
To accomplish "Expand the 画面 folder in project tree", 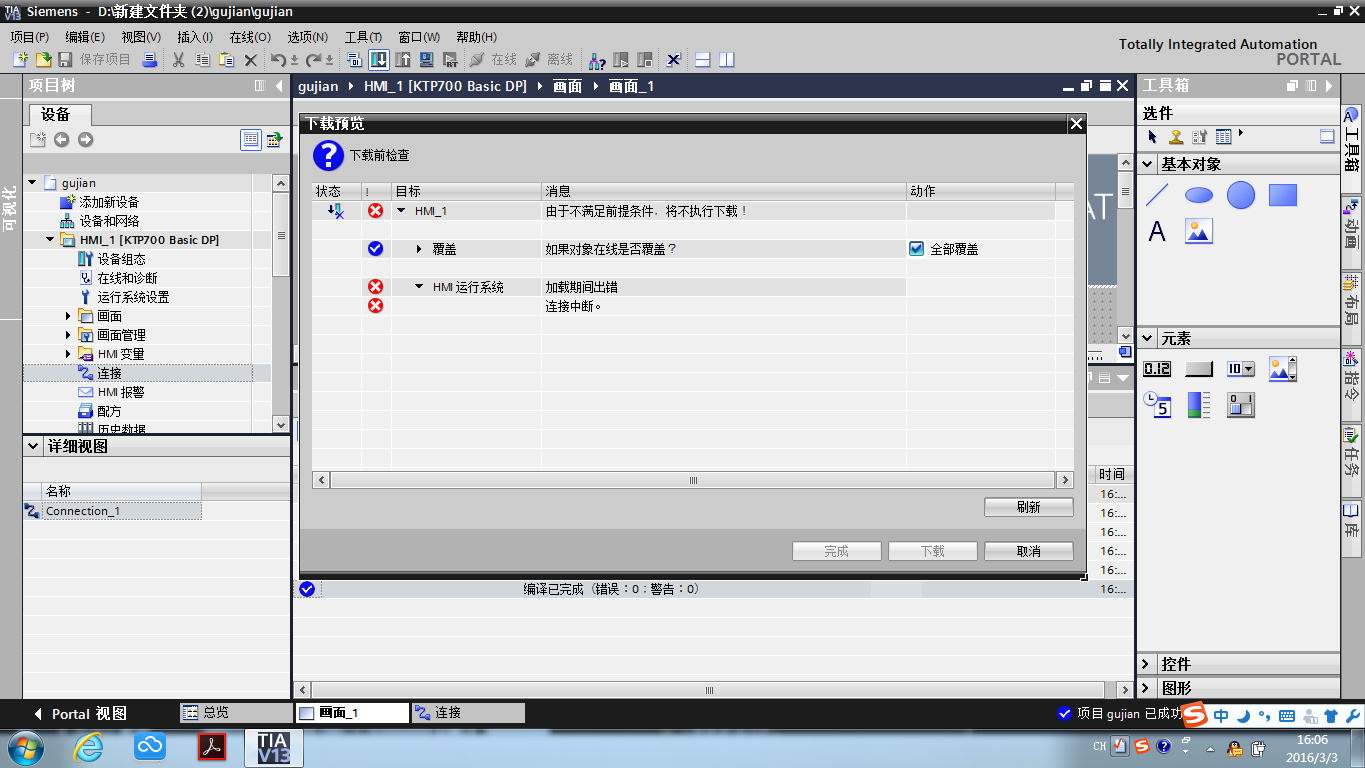I will [x=68, y=316].
